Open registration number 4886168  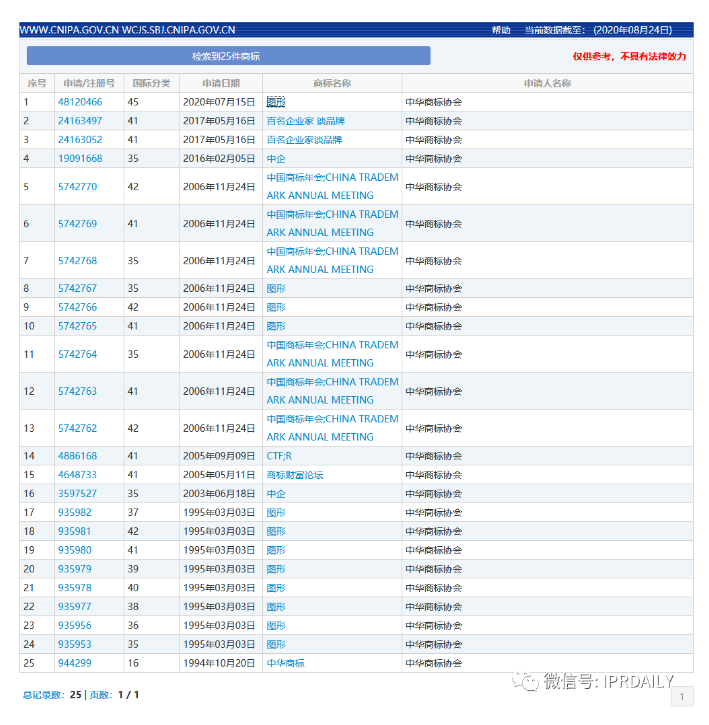(78, 456)
